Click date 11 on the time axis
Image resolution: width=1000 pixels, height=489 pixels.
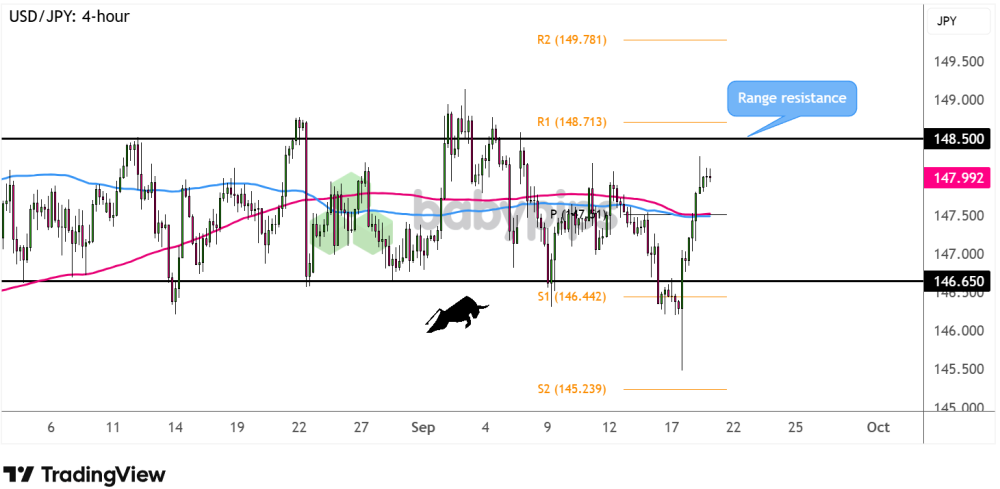click(113, 427)
